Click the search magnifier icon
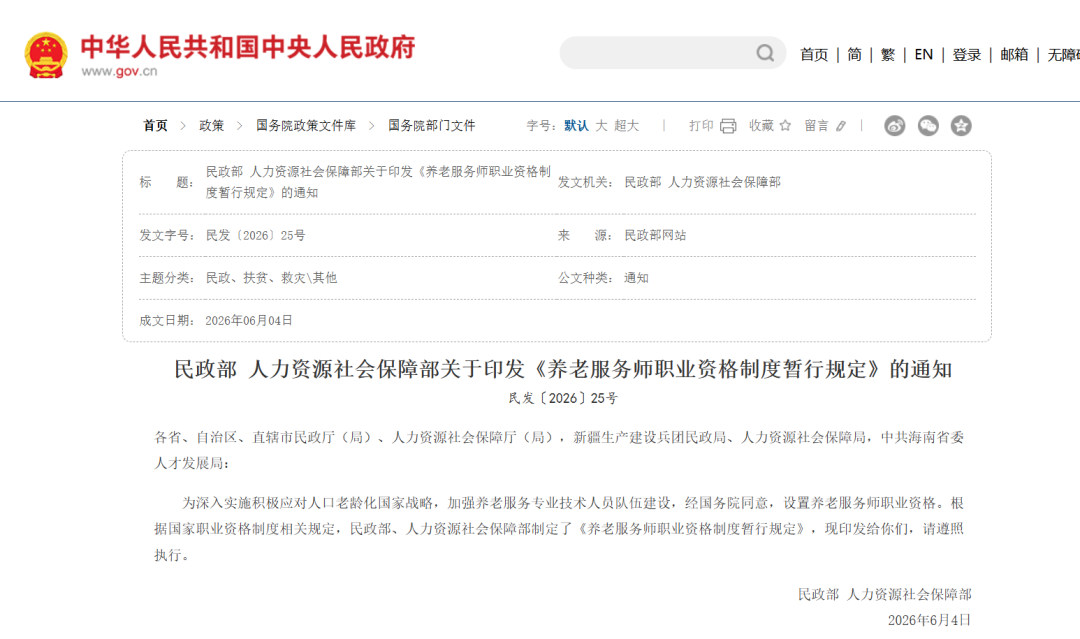 (765, 53)
